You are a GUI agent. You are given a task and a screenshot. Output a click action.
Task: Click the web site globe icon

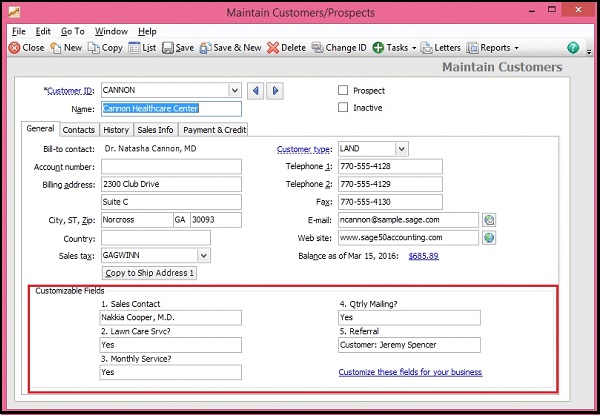pos(489,238)
